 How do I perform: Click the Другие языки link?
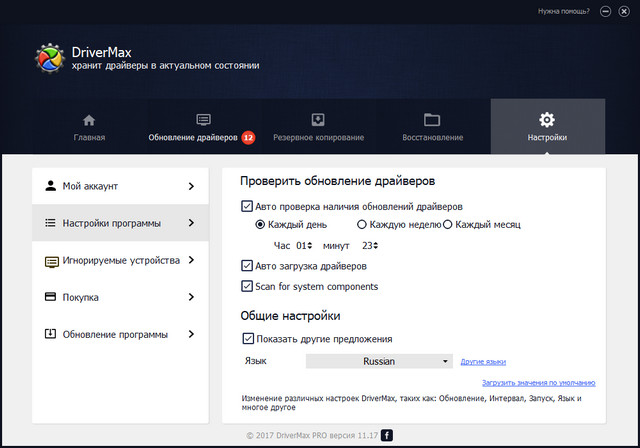tap(483, 362)
